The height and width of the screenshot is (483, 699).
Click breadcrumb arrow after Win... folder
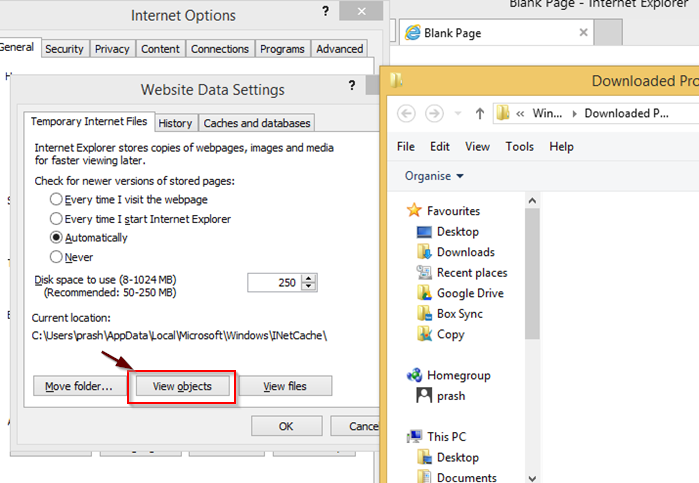coord(575,114)
